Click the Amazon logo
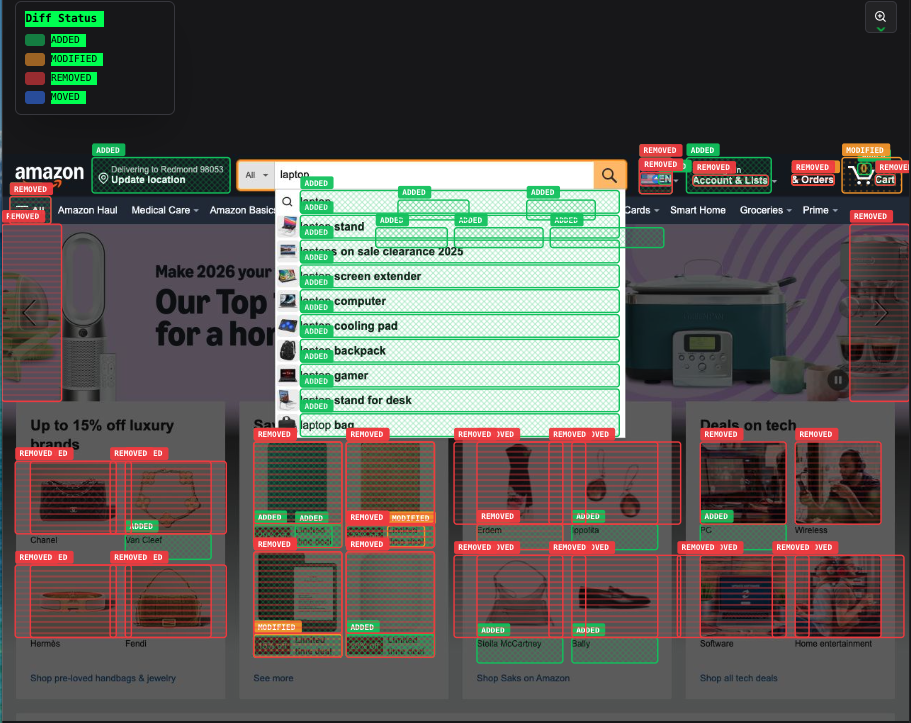This screenshot has height=723, width=911. pos(49,175)
